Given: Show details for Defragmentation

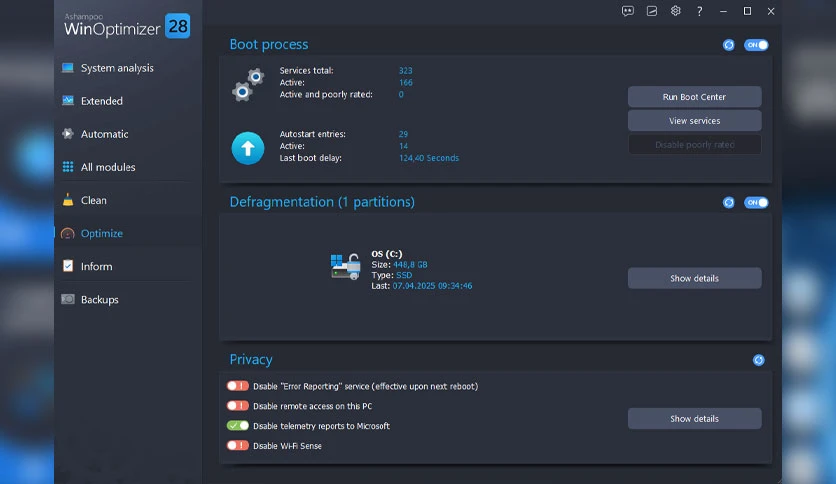Looking at the screenshot, I should tap(694, 278).
